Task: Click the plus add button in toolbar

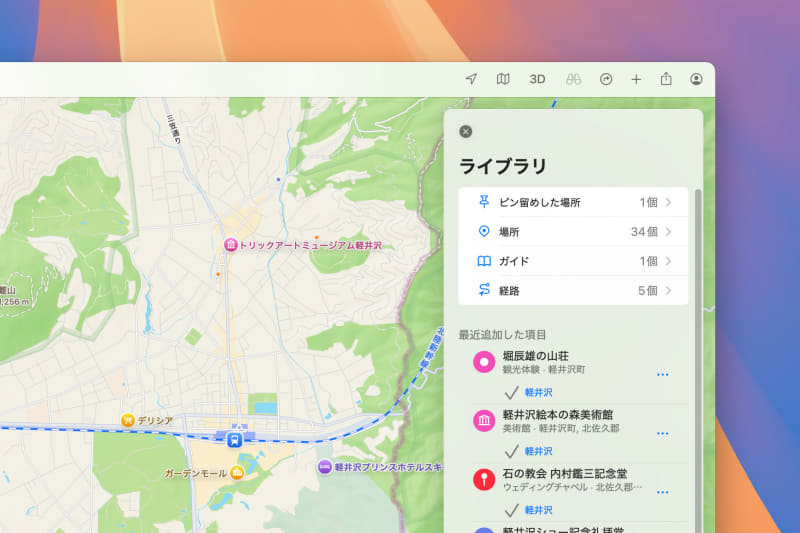Action: click(636, 79)
